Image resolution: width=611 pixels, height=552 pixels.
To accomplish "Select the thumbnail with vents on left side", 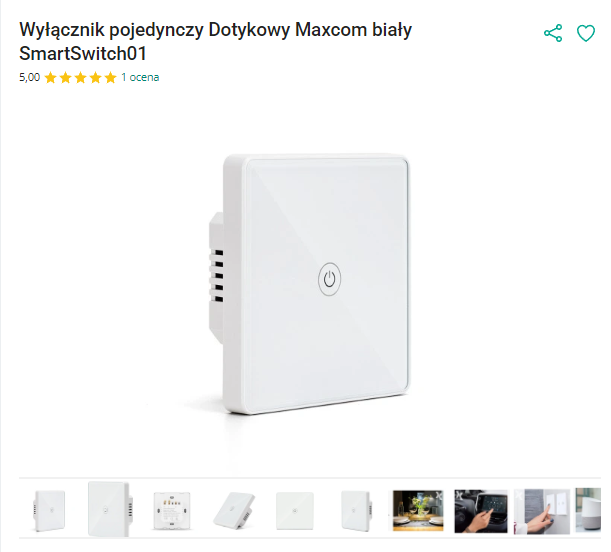I will [x=49, y=510].
